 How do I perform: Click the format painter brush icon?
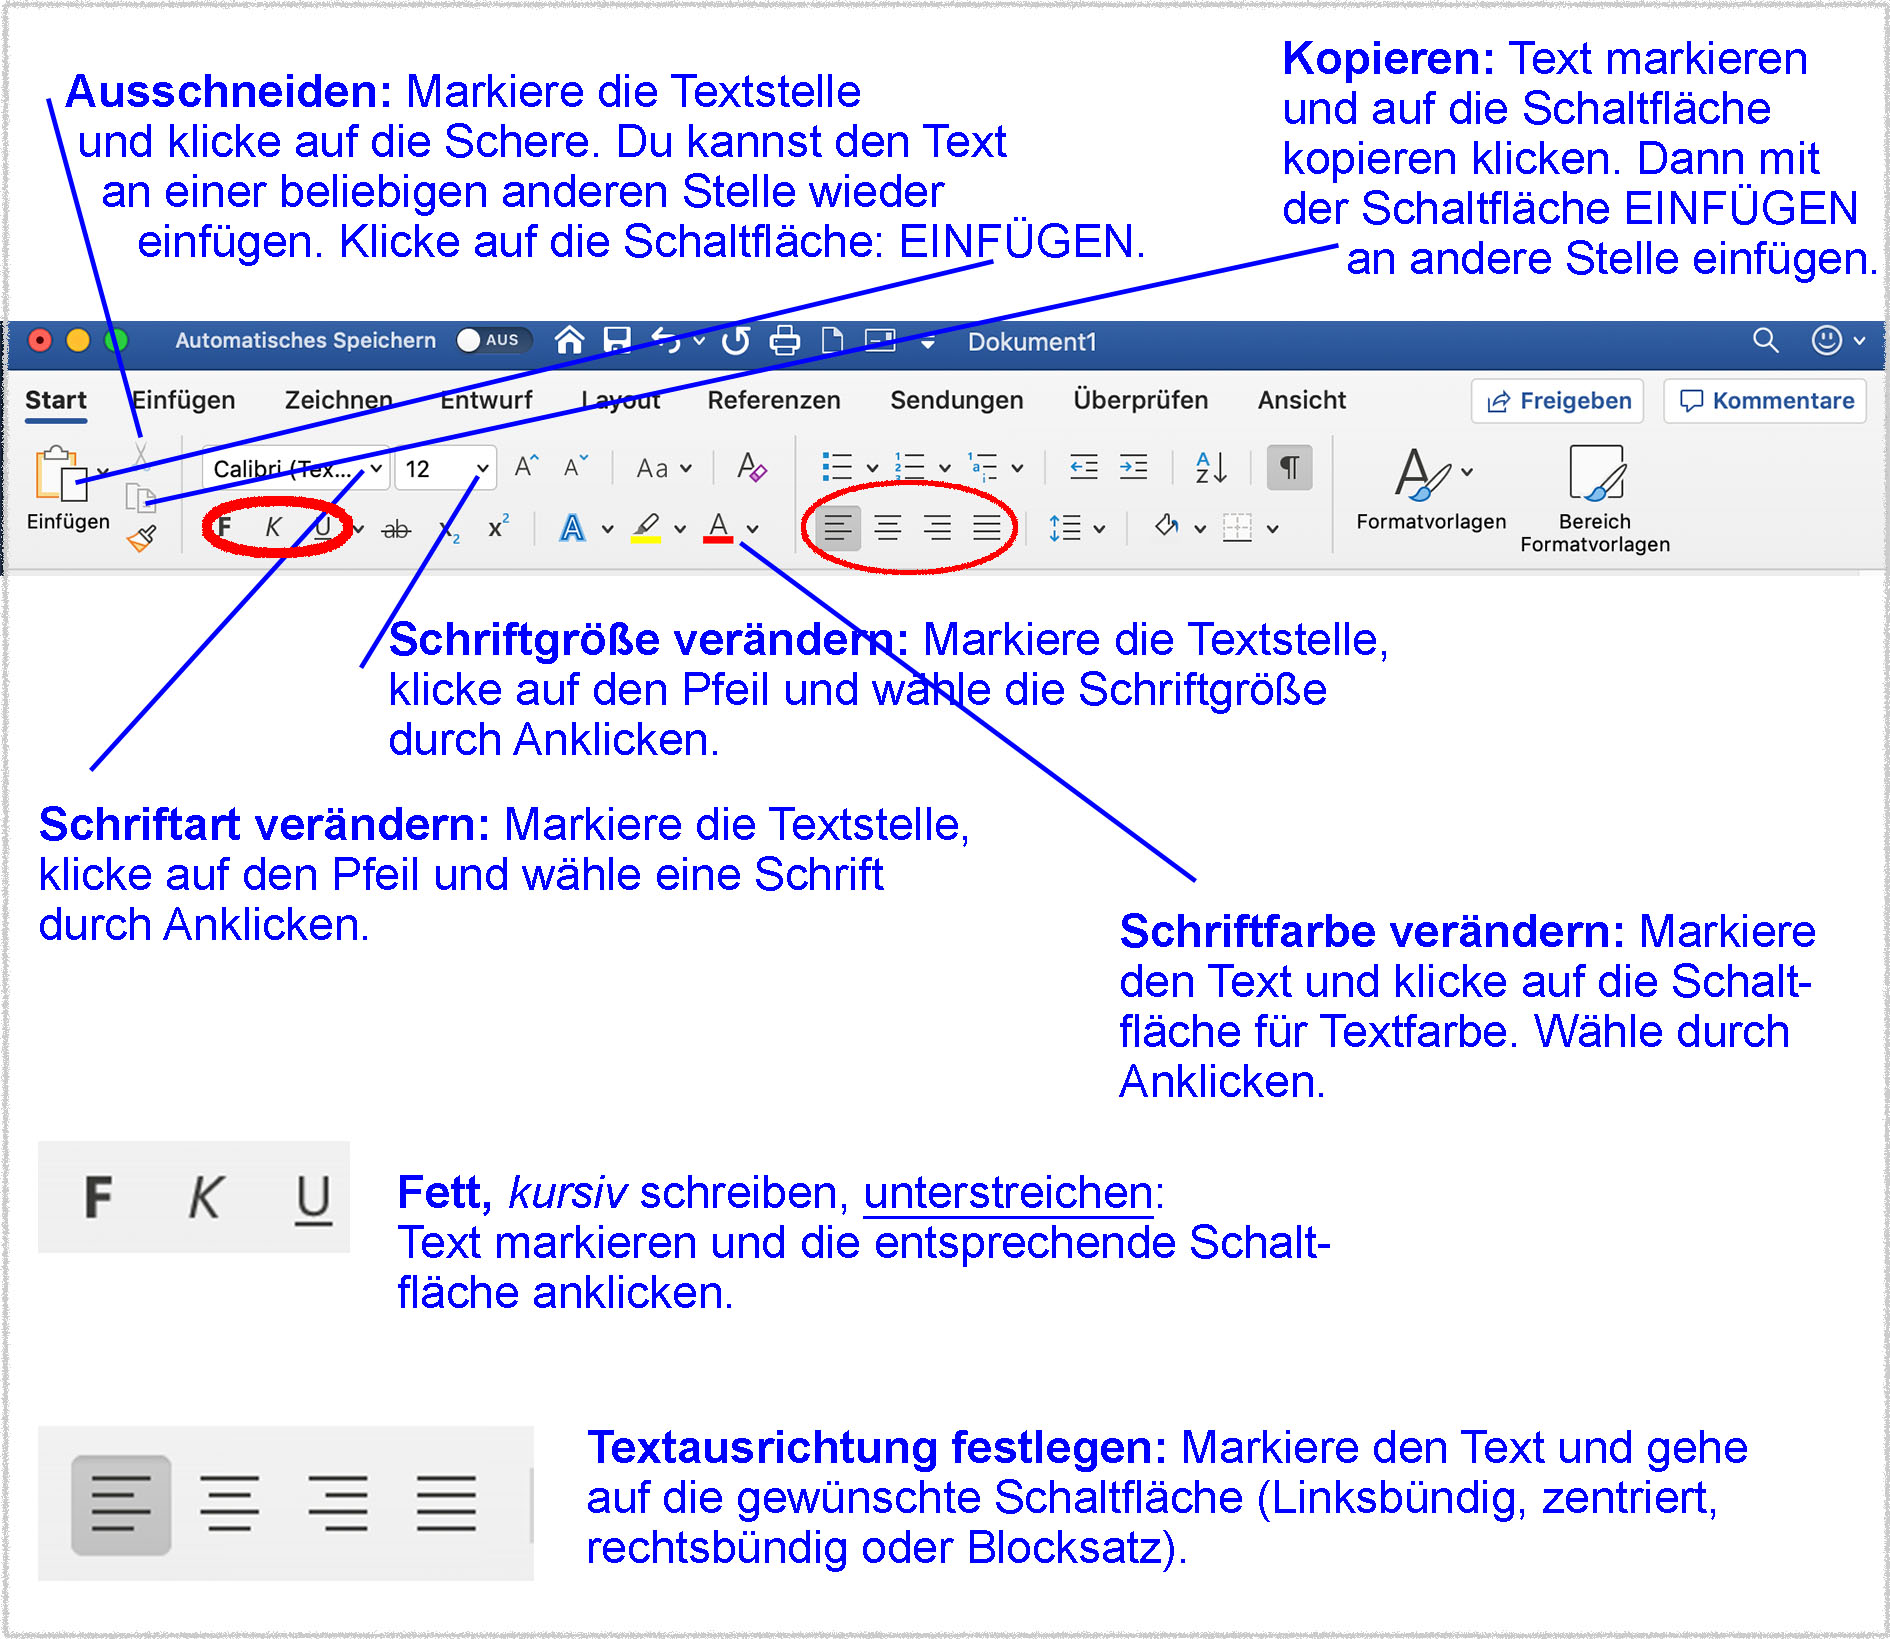point(142,539)
